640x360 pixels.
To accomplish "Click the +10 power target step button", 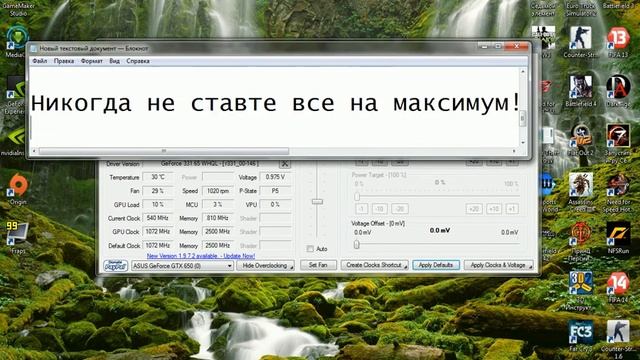I will (x=494, y=209).
